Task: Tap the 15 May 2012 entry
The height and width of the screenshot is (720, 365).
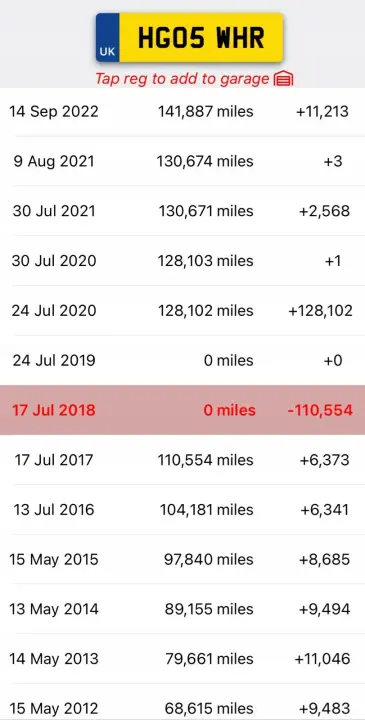Action: 182,703
